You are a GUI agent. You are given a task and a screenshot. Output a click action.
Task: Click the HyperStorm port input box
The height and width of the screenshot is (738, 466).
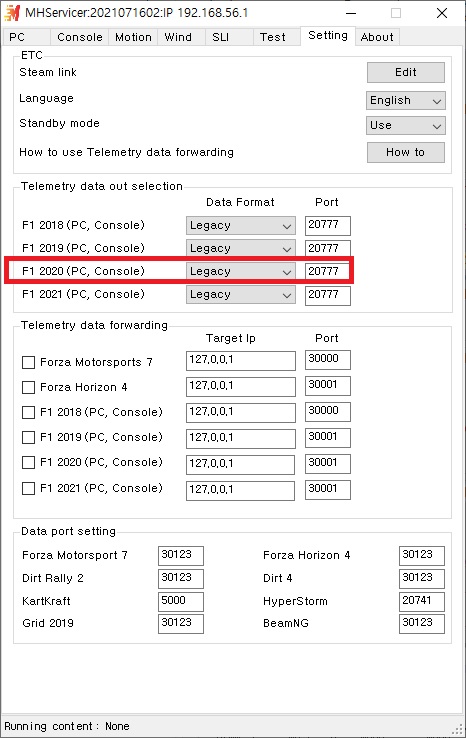coord(422,602)
